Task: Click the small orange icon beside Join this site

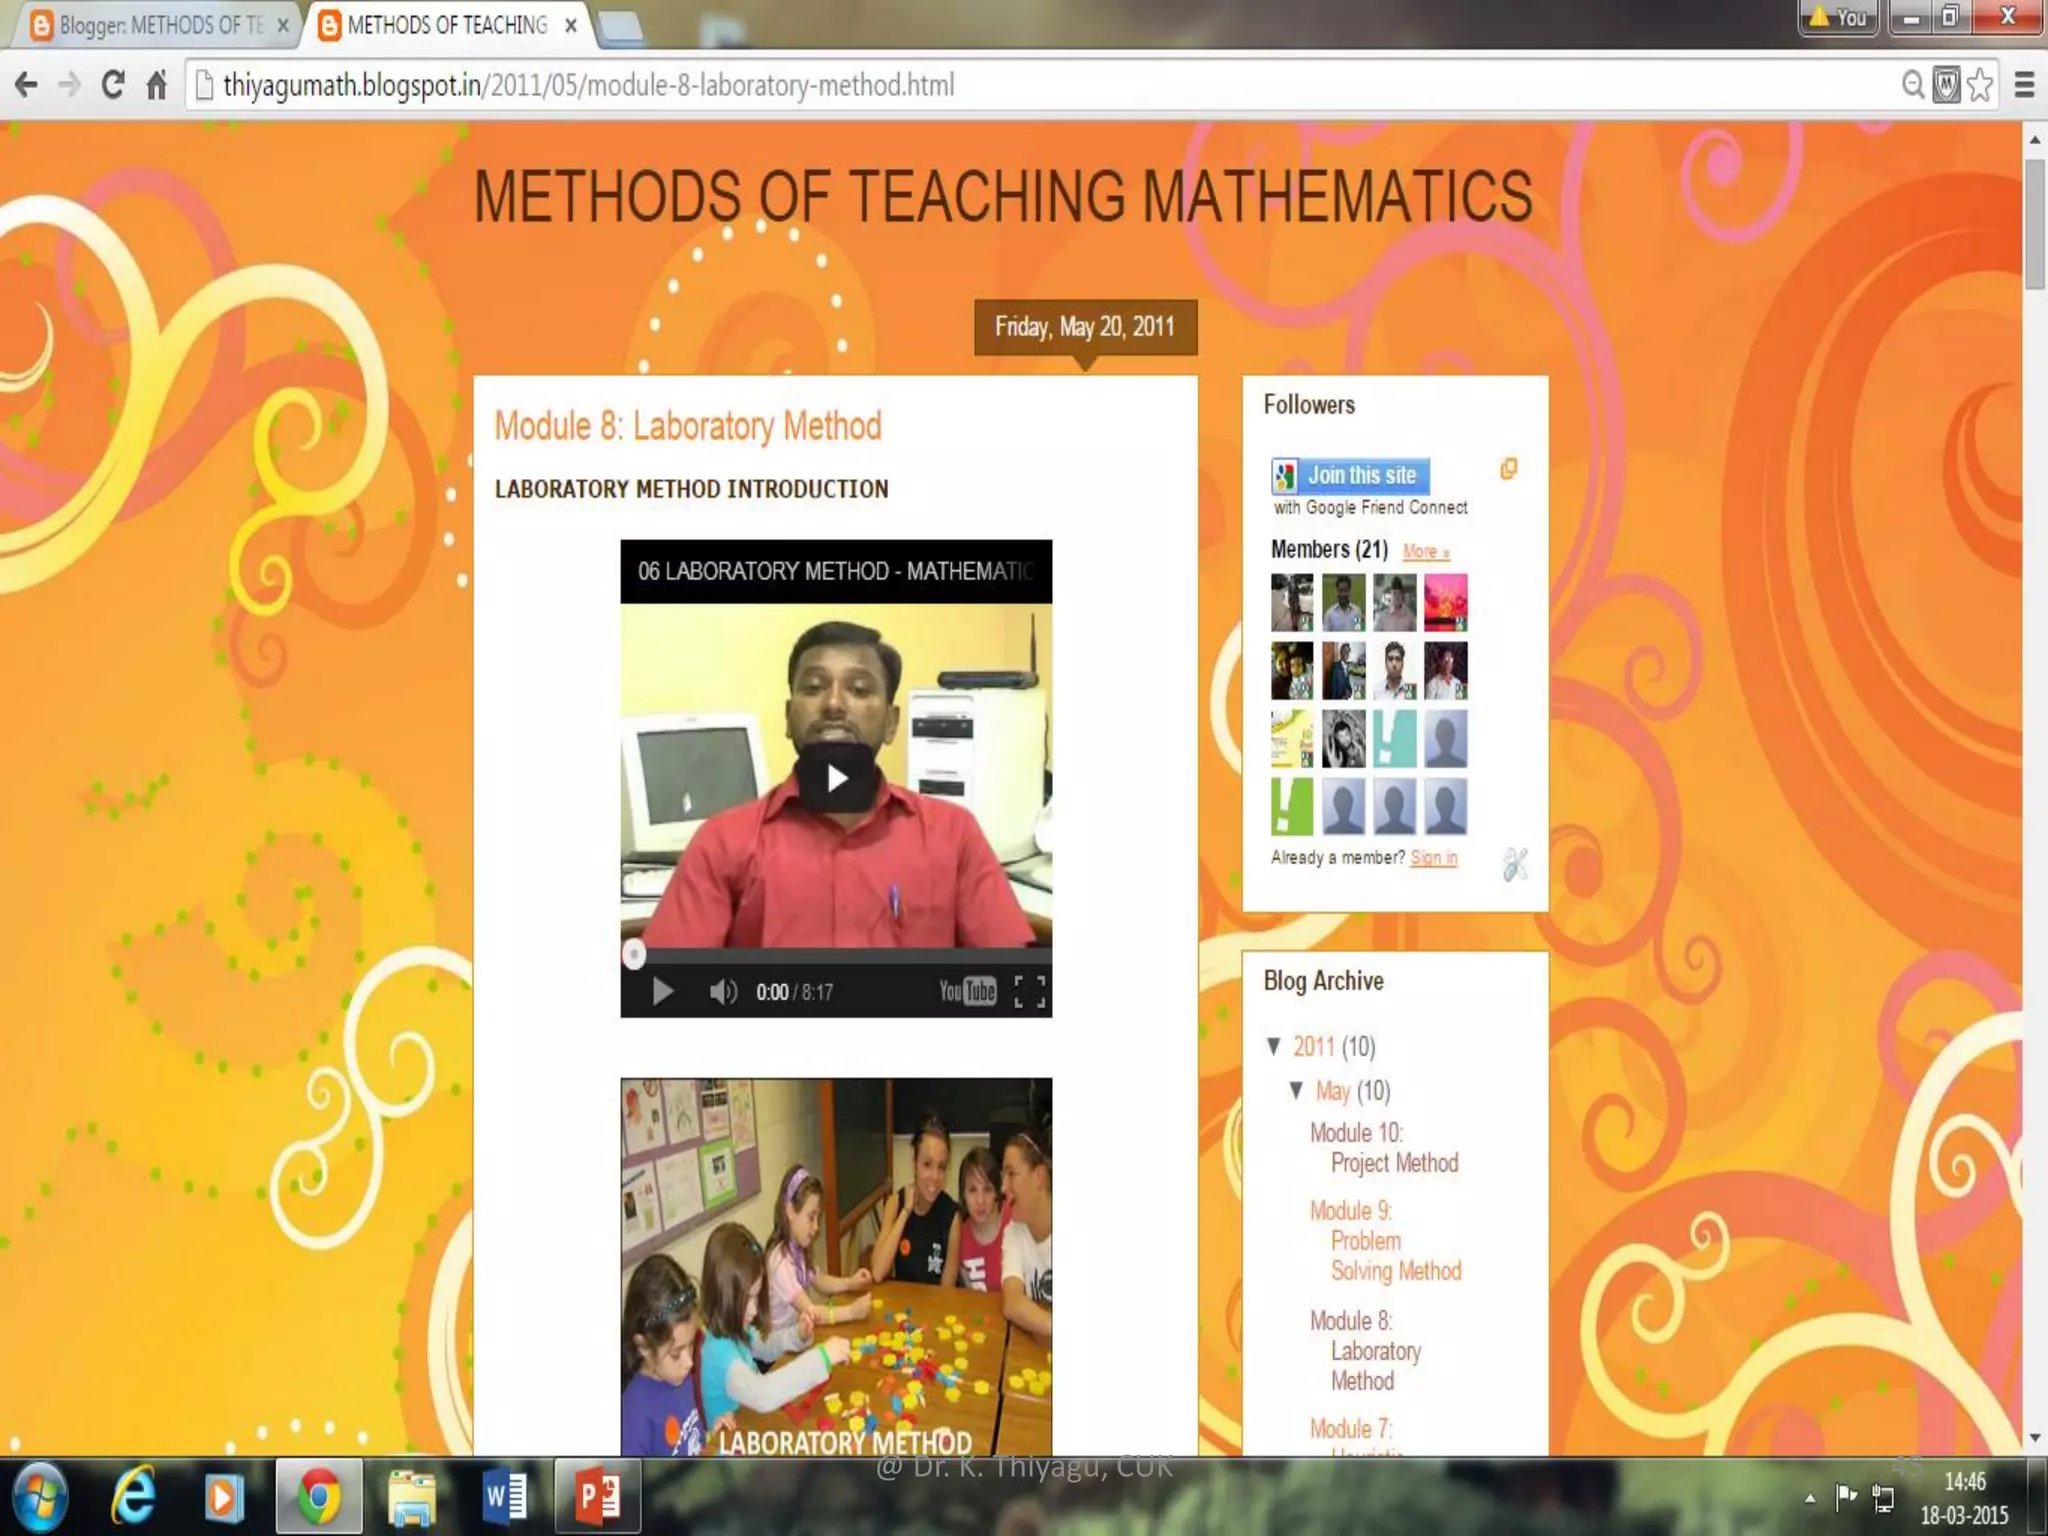Action: [1509, 468]
